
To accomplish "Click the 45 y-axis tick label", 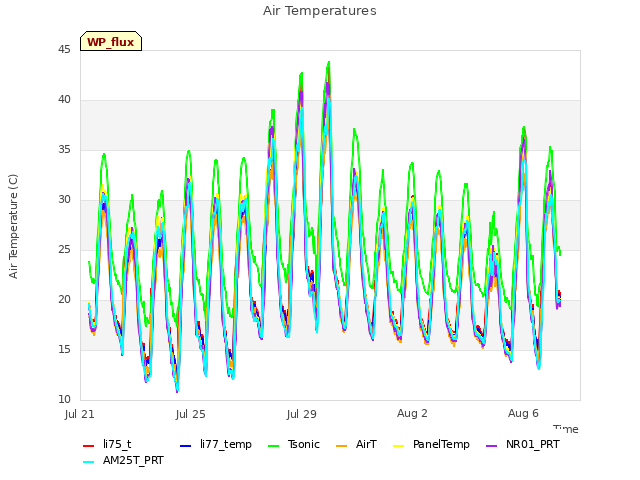I will click(x=64, y=50).
